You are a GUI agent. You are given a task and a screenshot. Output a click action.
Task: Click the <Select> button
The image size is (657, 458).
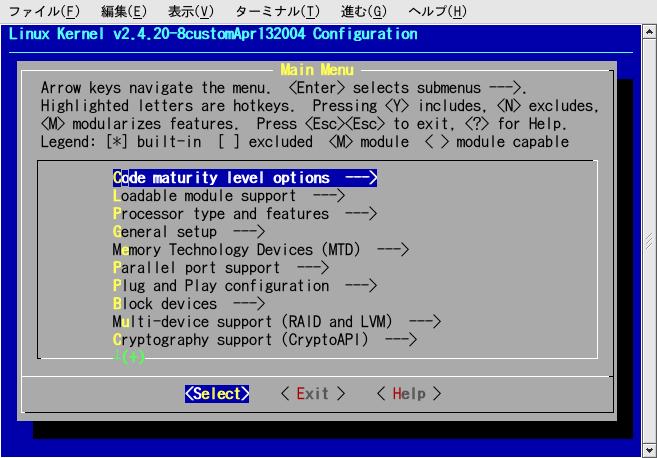tap(217, 394)
